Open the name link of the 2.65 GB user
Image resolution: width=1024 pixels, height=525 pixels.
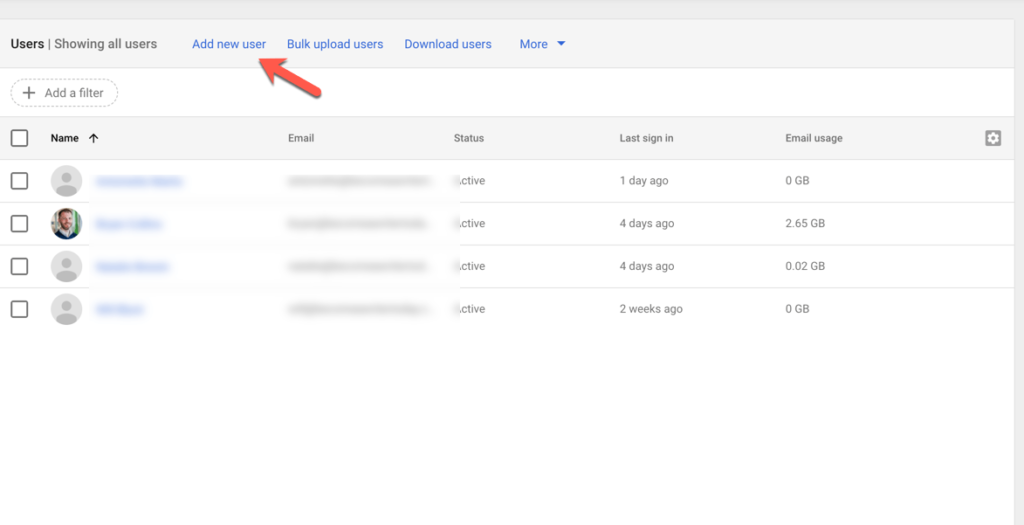(x=128, y=224)
